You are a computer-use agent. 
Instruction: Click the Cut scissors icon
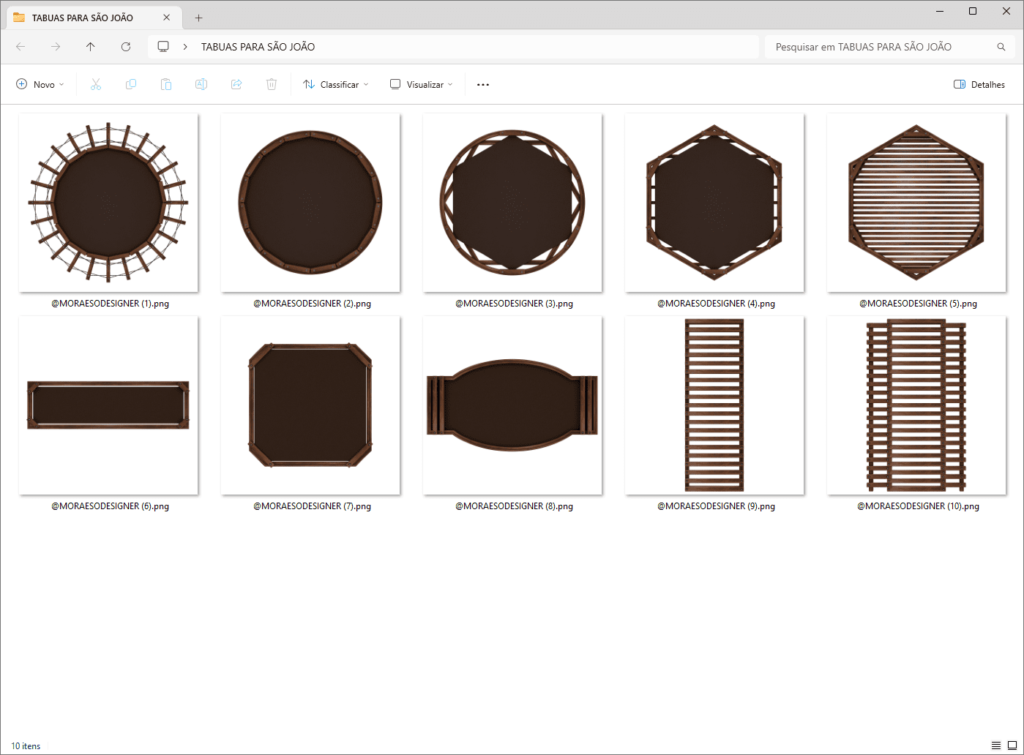click(x=96, y=84)
